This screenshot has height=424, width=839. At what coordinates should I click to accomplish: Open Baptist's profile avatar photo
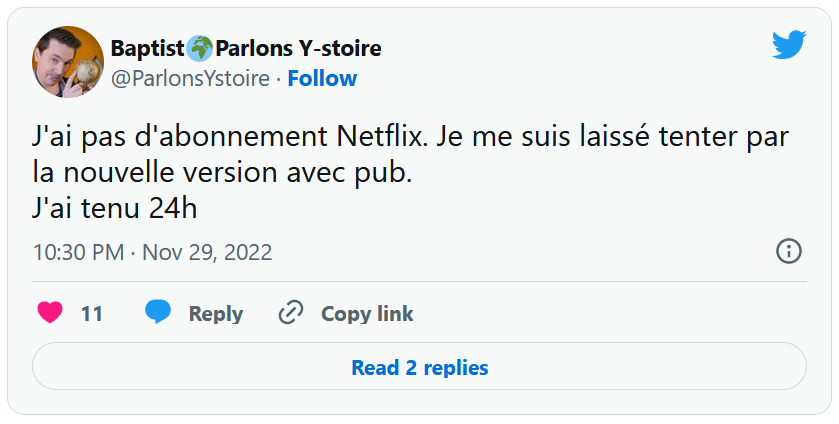(x=68, y=62)
